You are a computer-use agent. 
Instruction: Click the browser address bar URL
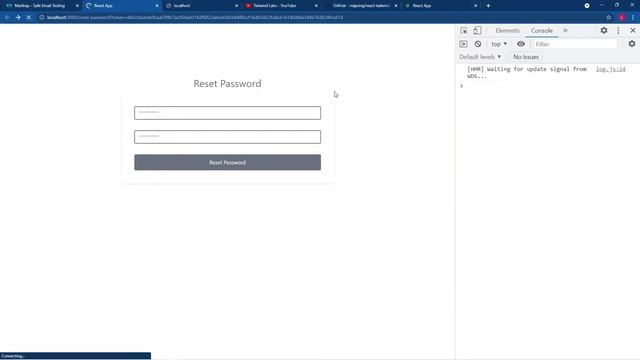click(195, 18)
